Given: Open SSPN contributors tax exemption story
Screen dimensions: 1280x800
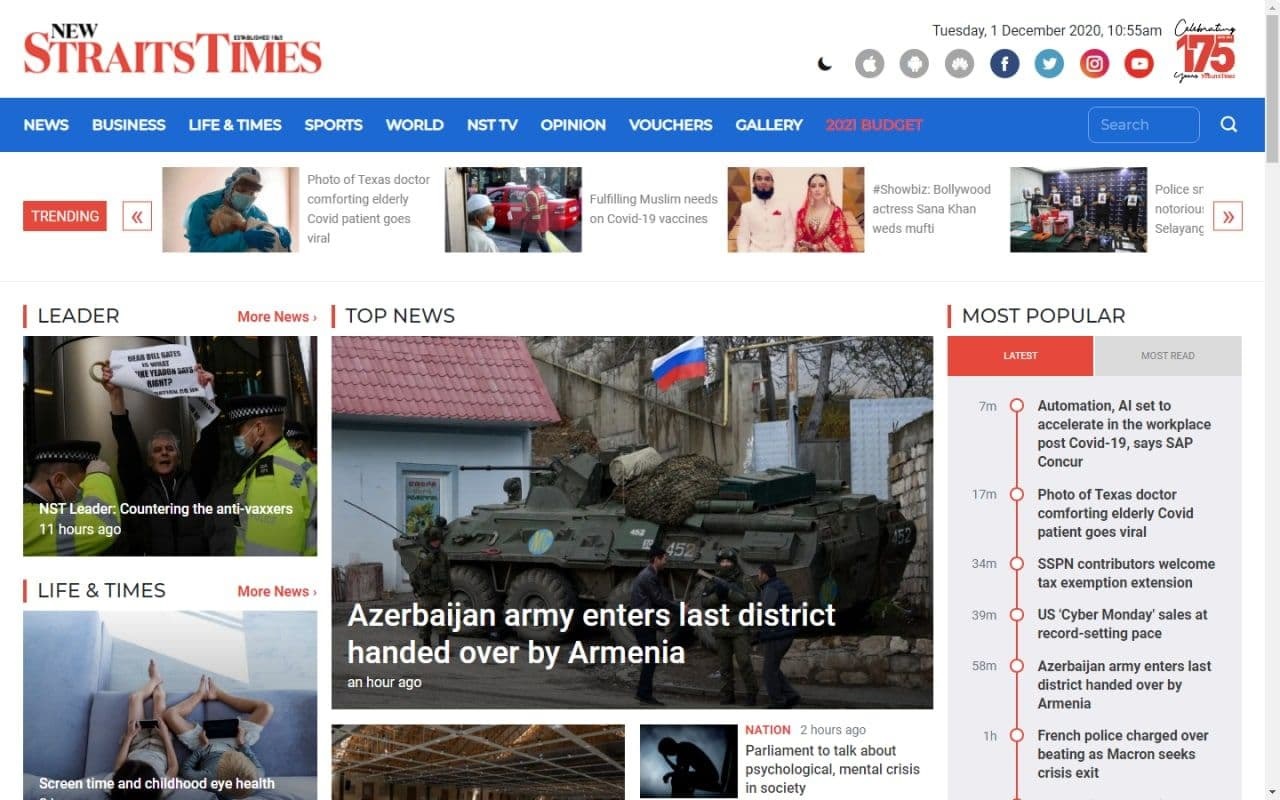Looking at the screenshot, I should (x=1126, y=573).
